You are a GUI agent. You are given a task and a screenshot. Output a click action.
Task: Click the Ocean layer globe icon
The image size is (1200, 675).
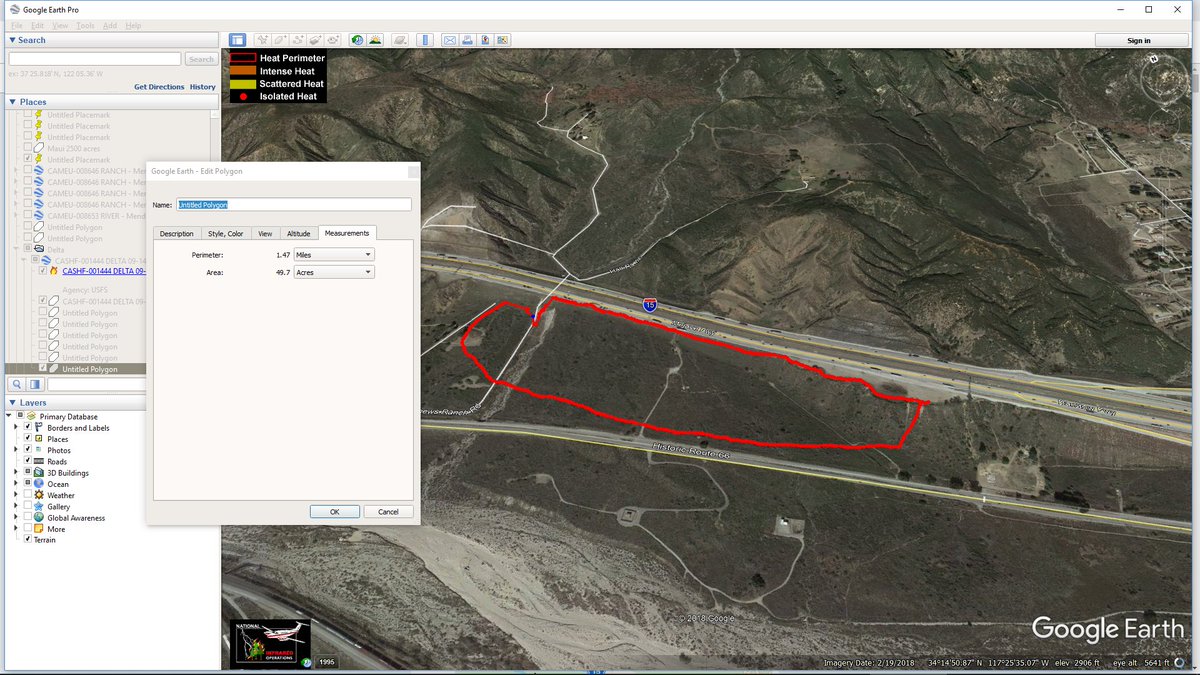tap(39, 484)
